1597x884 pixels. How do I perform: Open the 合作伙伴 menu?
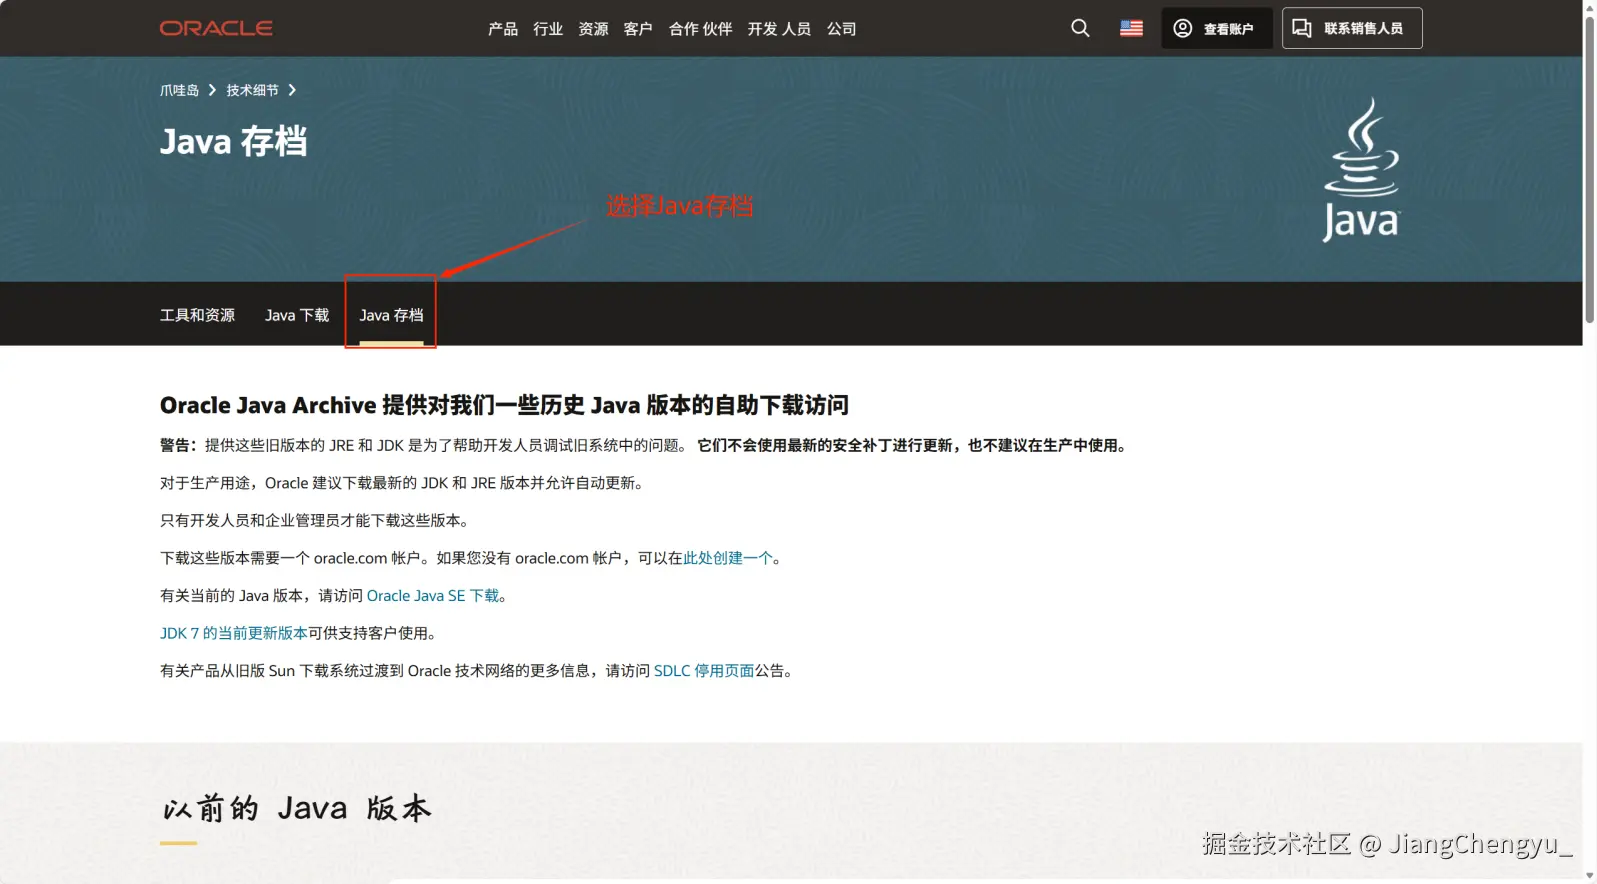point(700,29)
